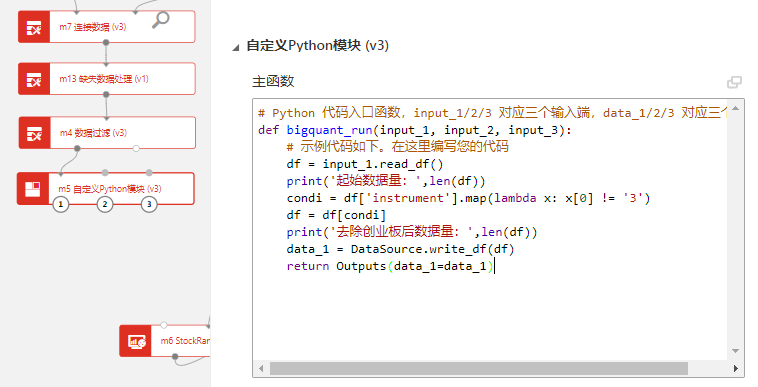
Task: Click second input port atop m5 node
Action: tap(105, 172)
